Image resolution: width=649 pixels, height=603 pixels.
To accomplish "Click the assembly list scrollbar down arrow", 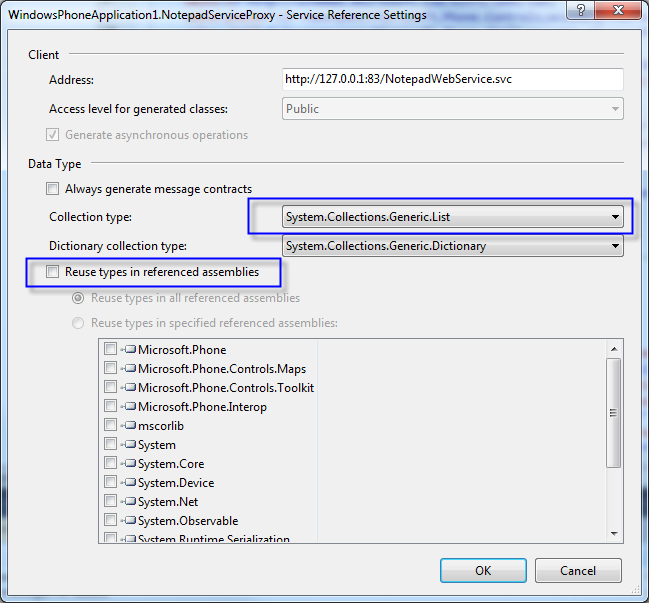I will 614,534.
